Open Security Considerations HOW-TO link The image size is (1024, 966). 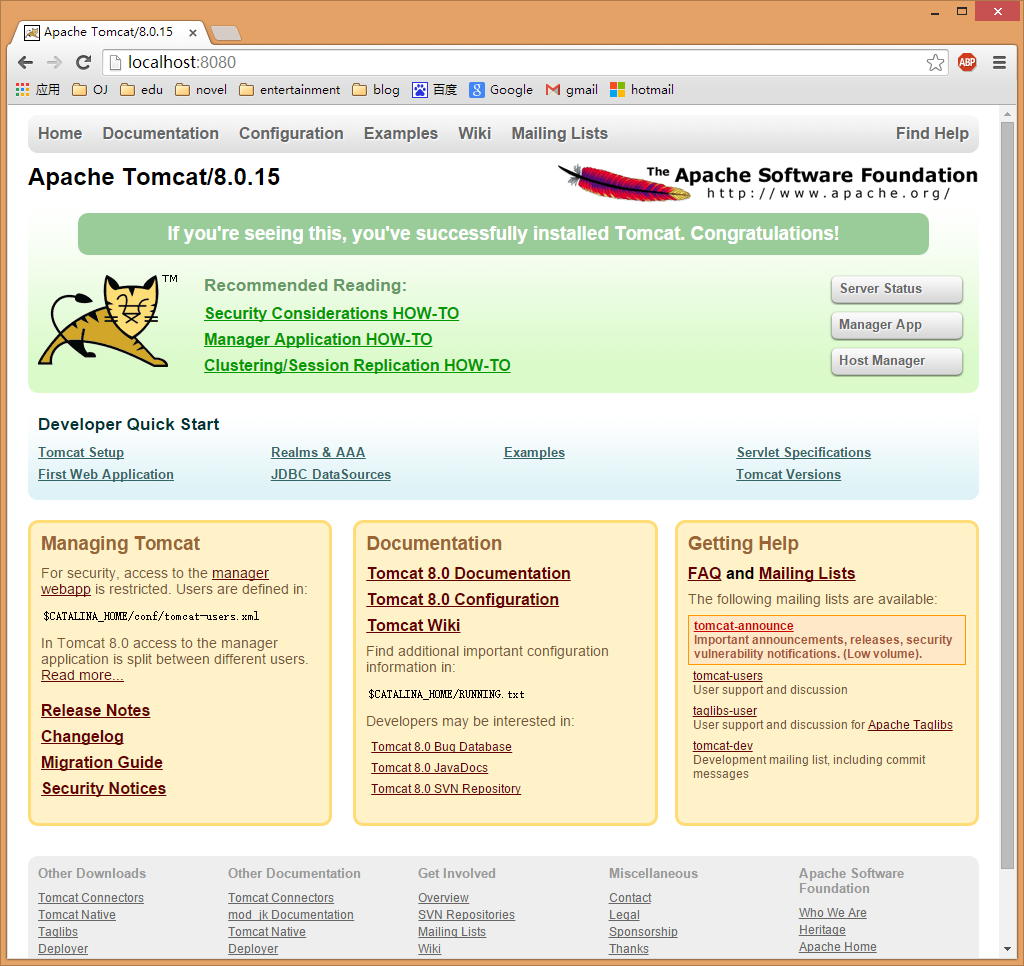click(x=332, y=314)
